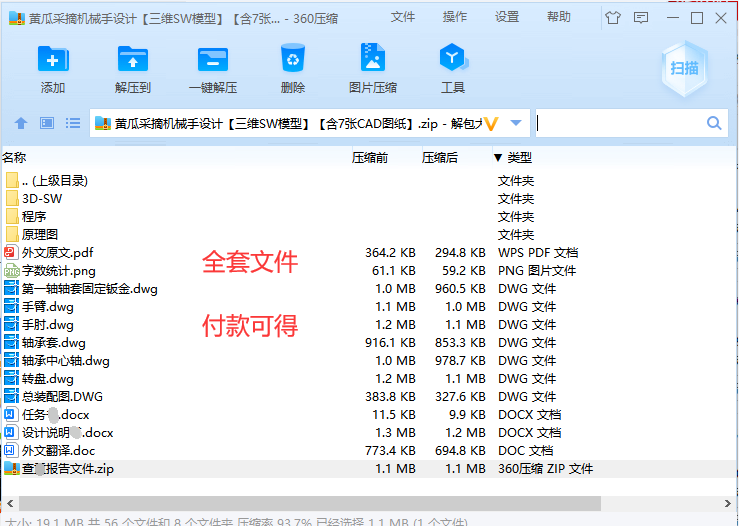Click the 59.2 KB compressed size cell

(x=463, y=271)
